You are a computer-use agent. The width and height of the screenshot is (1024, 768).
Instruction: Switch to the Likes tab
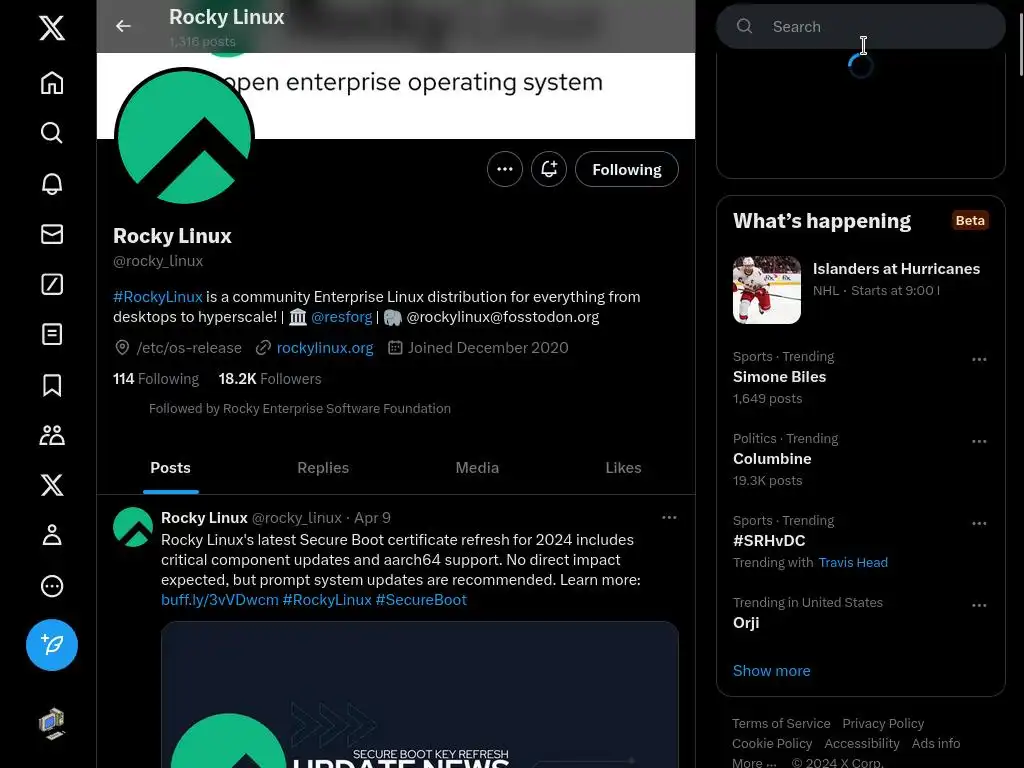point(623,468)
